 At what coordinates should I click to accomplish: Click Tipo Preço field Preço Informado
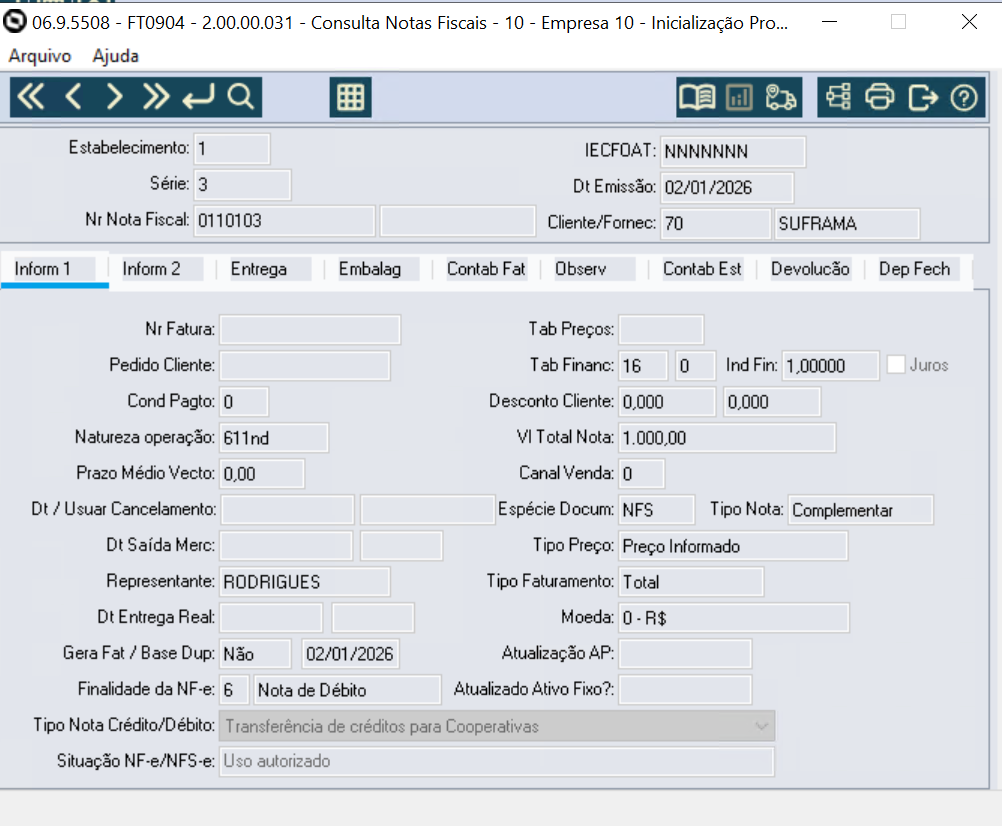(x=733, y=546)
